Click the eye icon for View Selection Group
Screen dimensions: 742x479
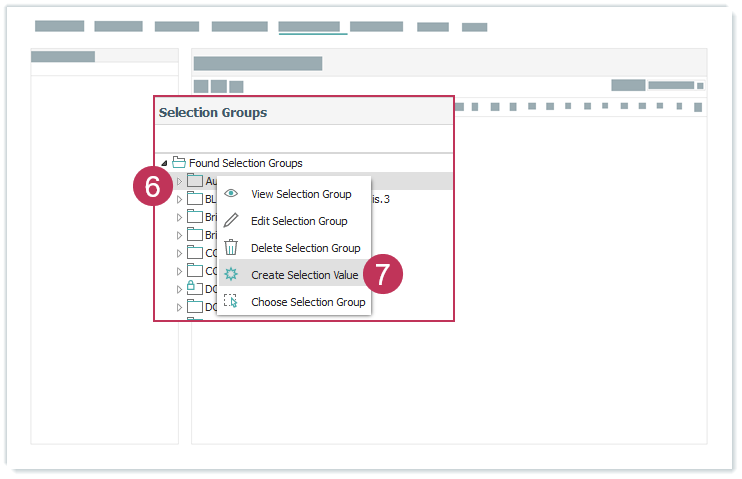click(231, 194)
